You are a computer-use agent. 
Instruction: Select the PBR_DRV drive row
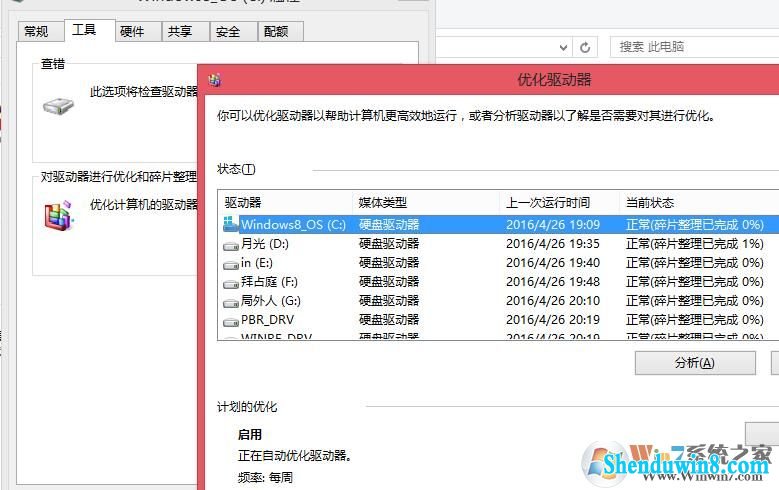point(499,320)
